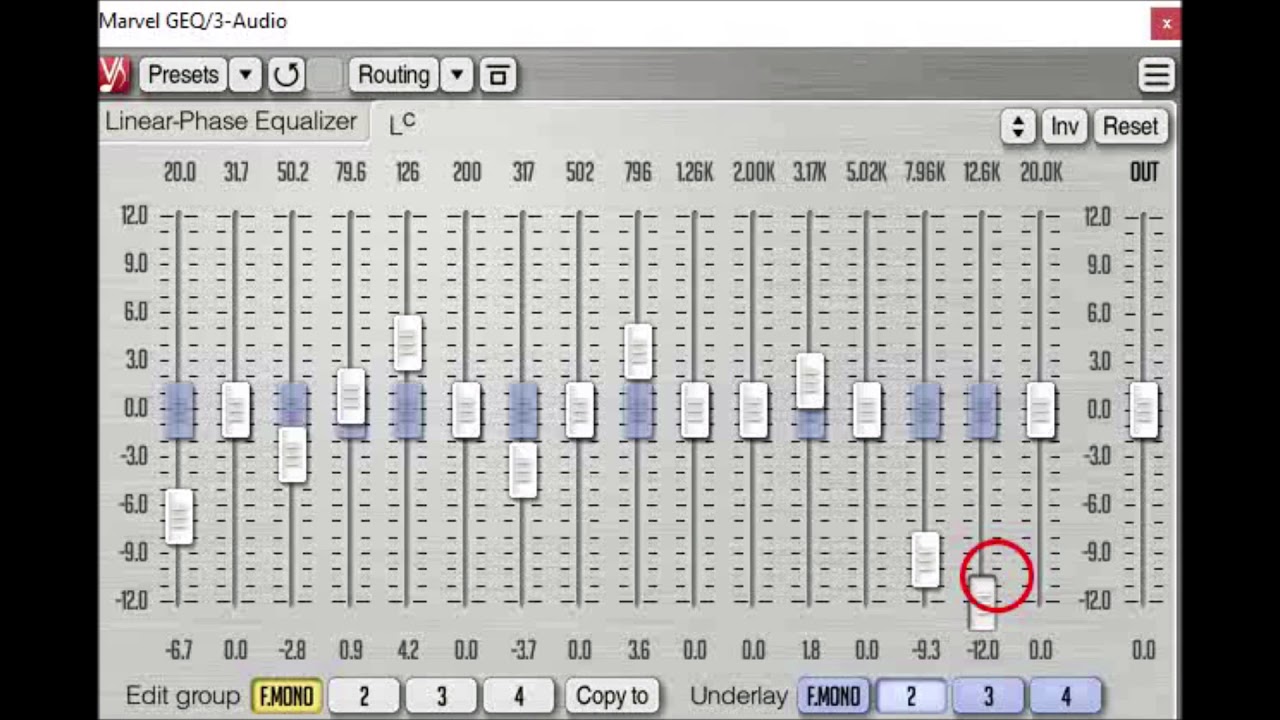The image size is (1280, 720).
Task: Select Edit group 2
Action: coord(364,696)
